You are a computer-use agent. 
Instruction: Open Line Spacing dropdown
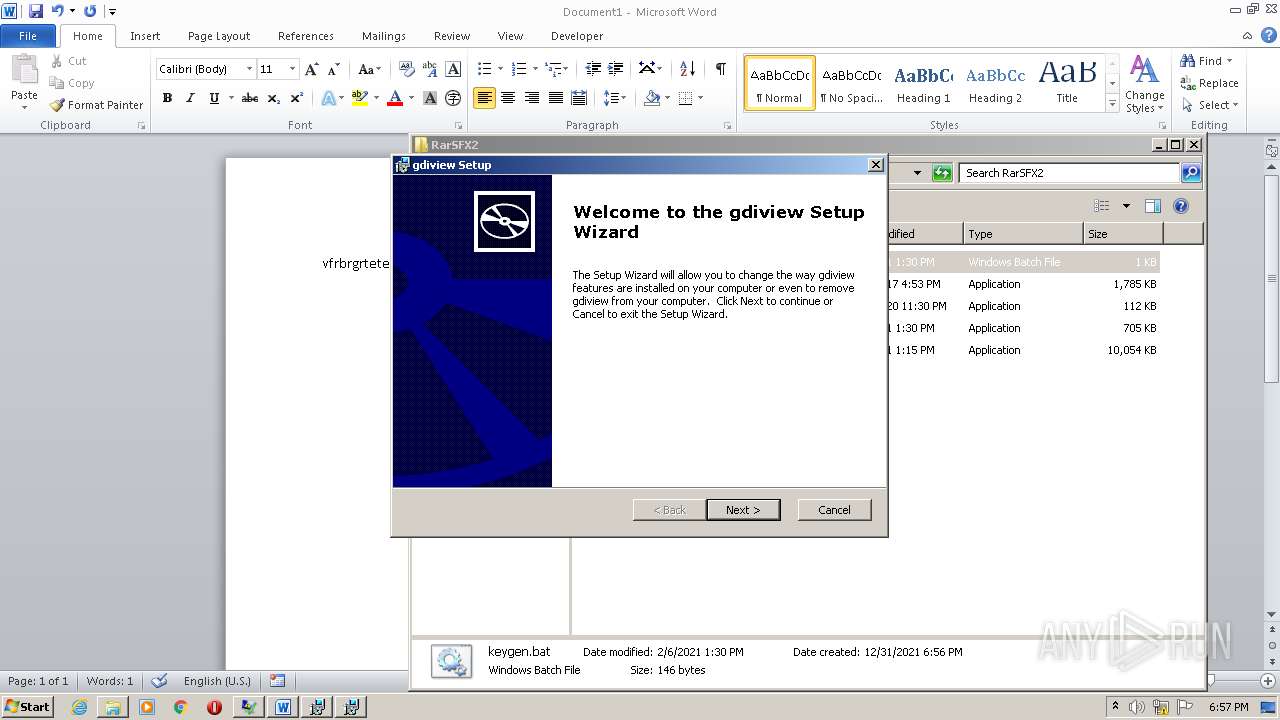[615, 98]
